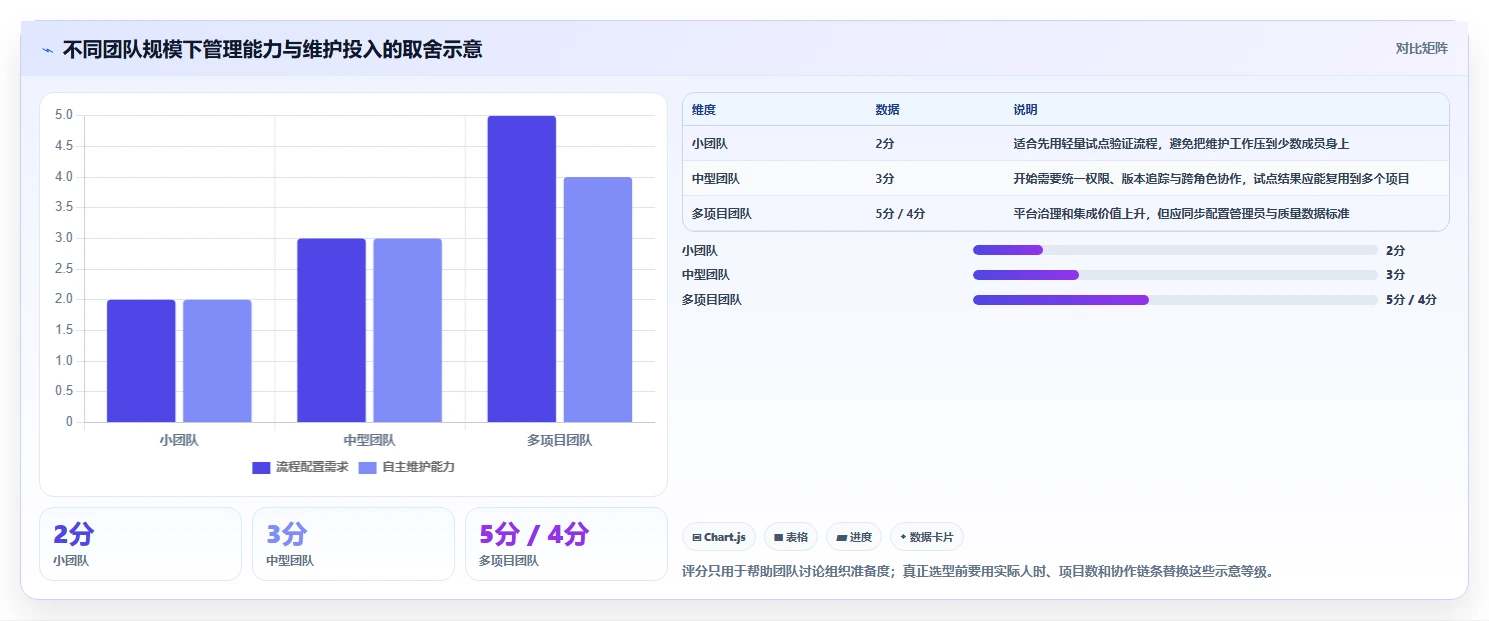Click the chart title 不同团队规模下管理能力与维护投入的取舍示意
The image size is (1489, 621).
tap(272, 49)
